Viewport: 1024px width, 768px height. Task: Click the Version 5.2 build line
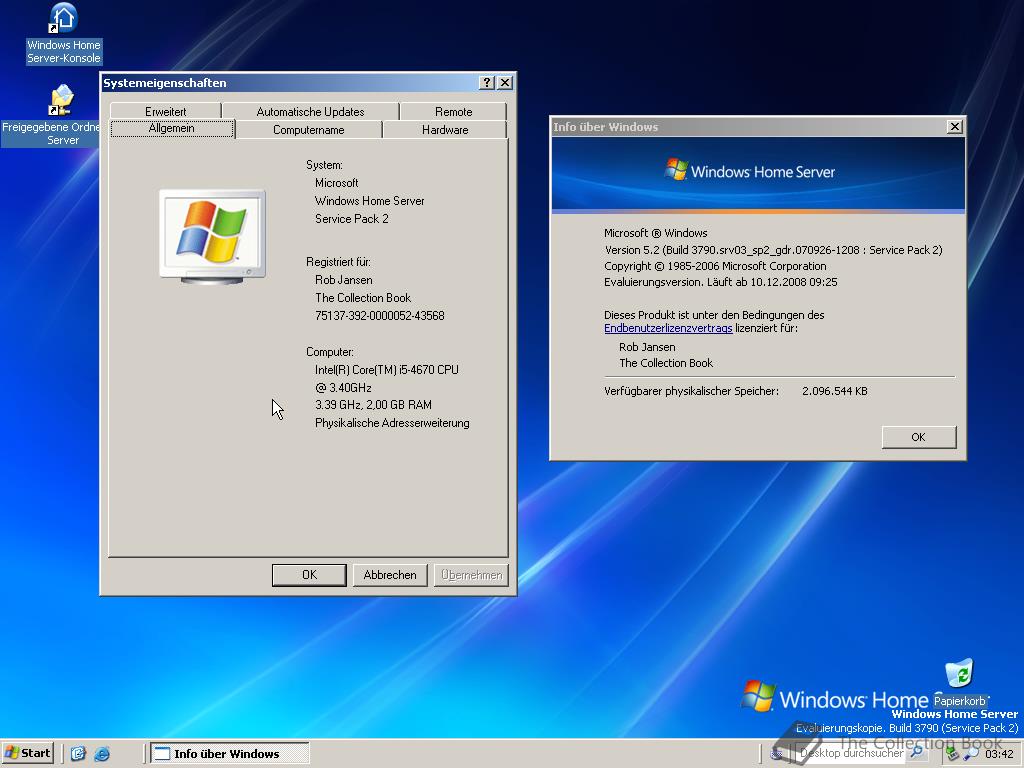tap(773, 250)
